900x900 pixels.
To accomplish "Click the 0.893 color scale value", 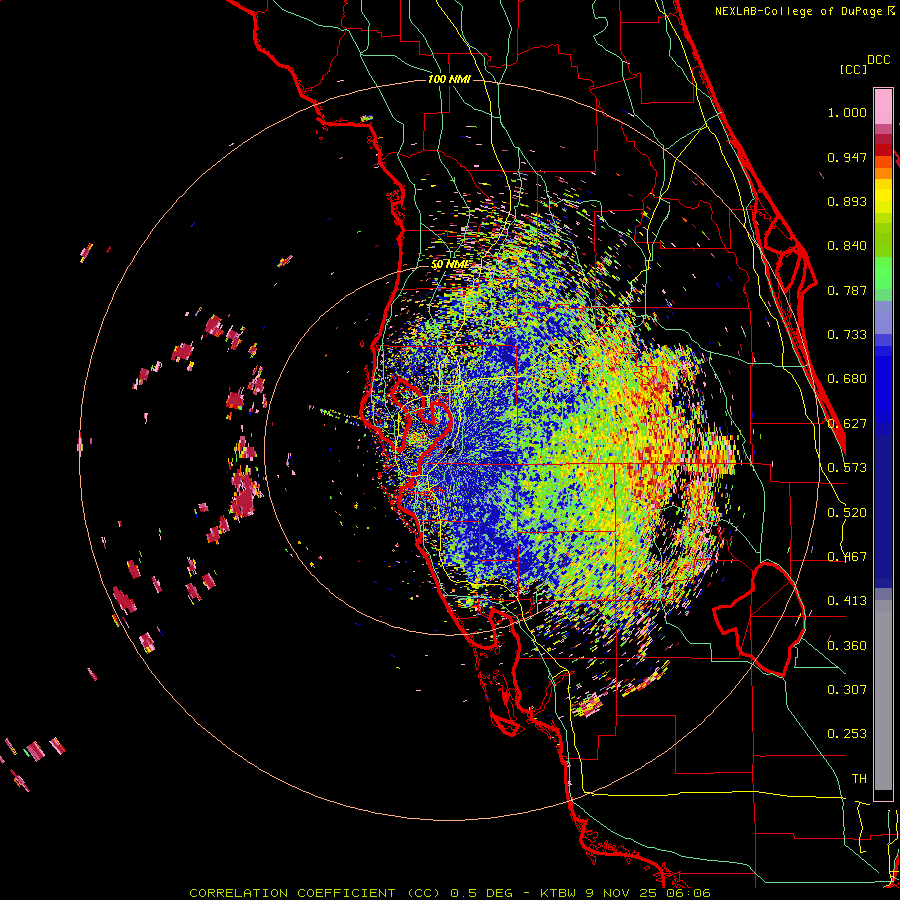I will point(847,201).
